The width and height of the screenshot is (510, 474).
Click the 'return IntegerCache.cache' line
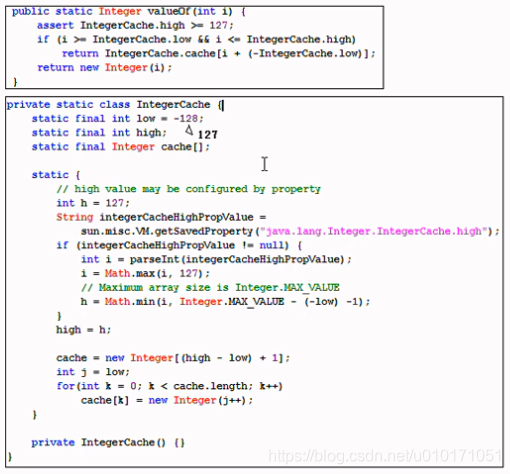[x=219, y=54]
